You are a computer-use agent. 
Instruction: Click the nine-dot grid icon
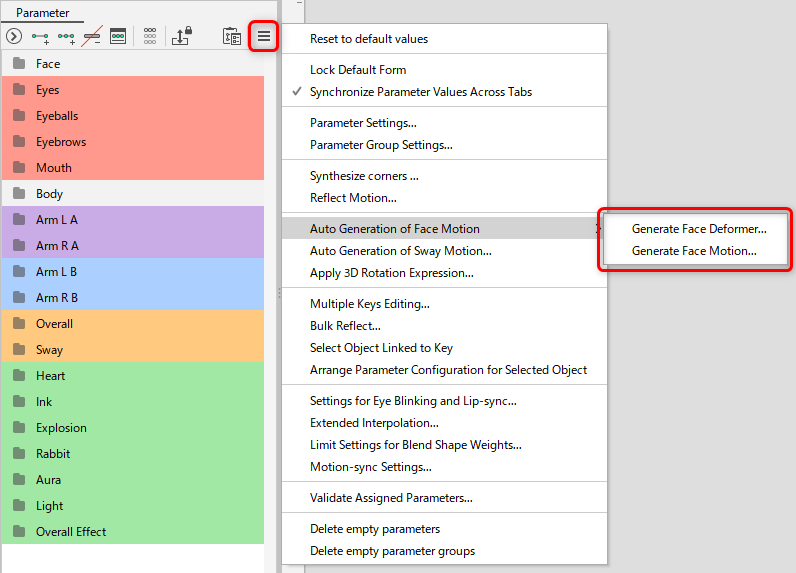point(150,36)
